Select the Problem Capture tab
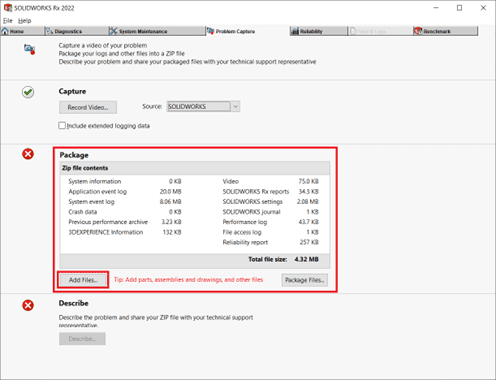Viewport: 496px width, 380px height. [x=247, y=31]
